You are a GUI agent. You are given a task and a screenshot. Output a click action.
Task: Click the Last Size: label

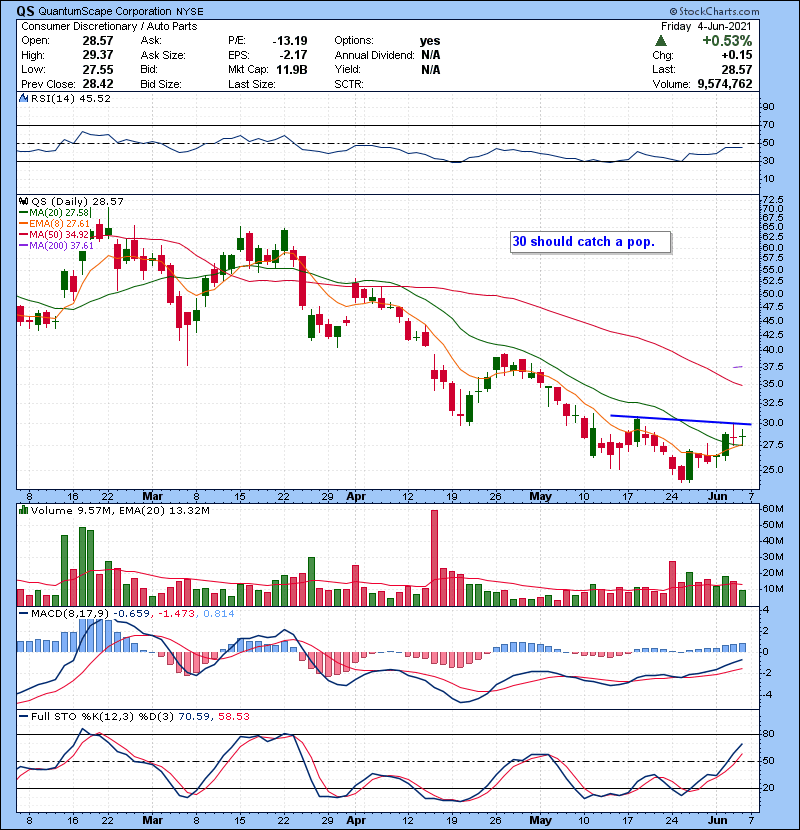(251, 84)
